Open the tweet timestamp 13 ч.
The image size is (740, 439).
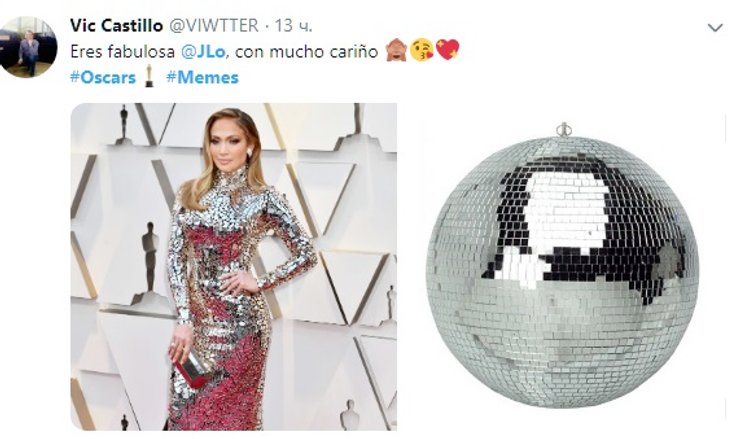[294, 25]
